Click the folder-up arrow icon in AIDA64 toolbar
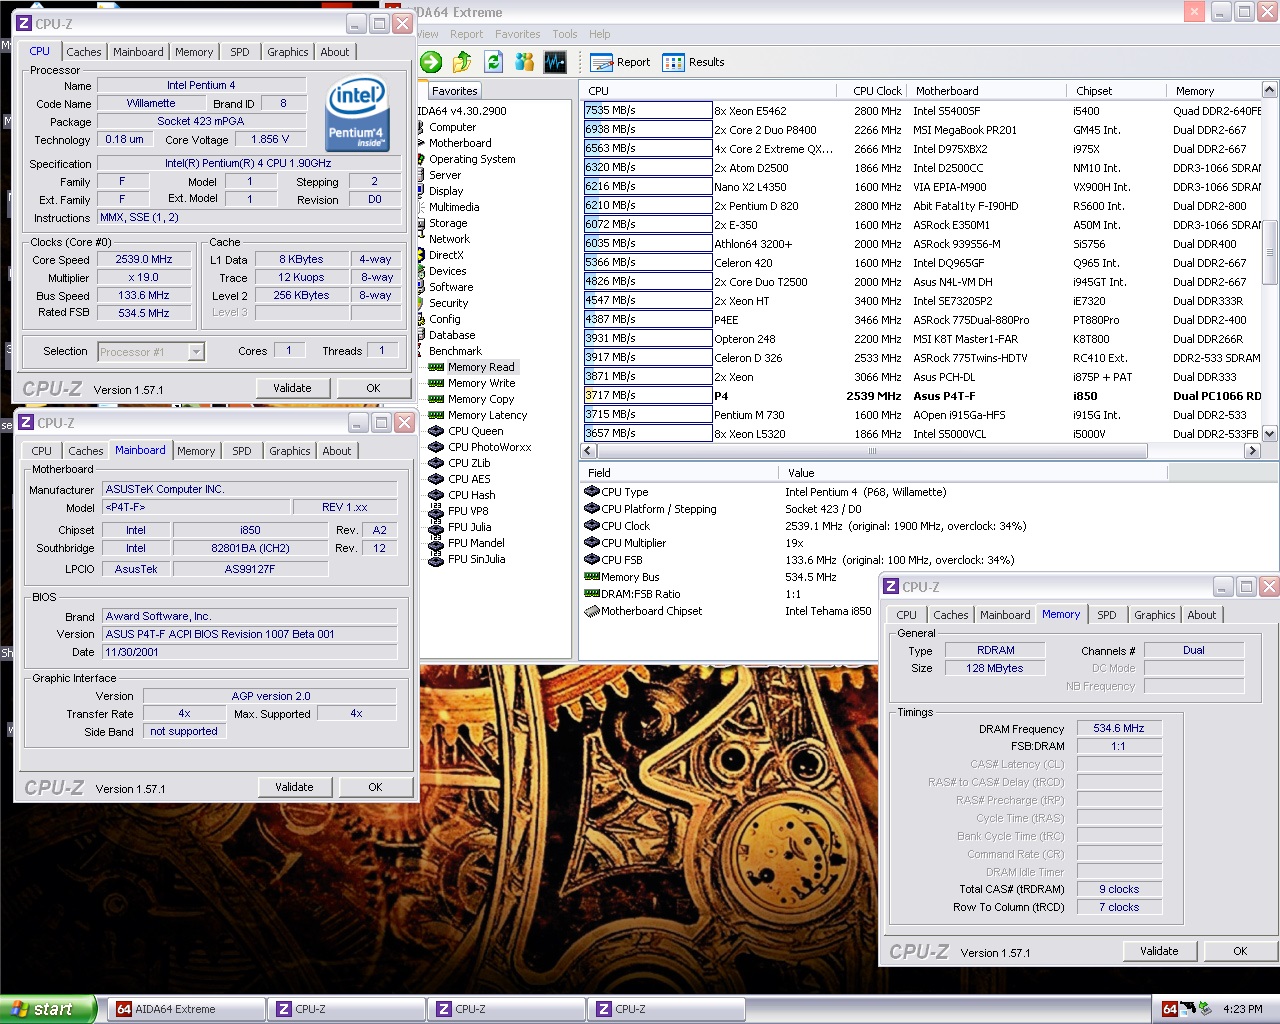1280x1024 pixels. click(x=462, y=62)
